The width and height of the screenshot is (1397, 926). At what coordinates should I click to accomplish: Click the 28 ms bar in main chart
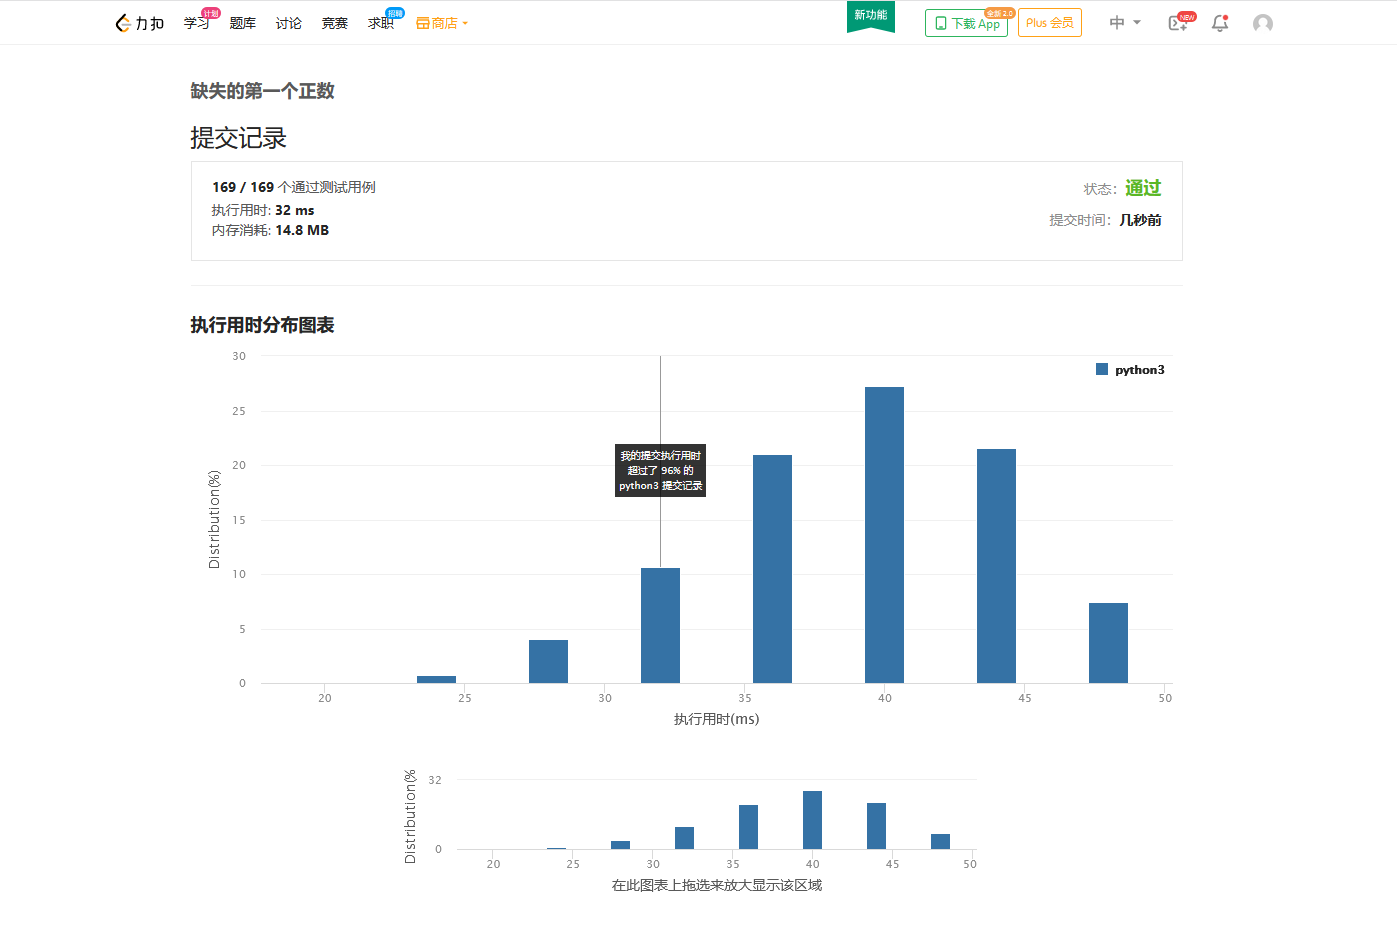(x=548, y=661)
